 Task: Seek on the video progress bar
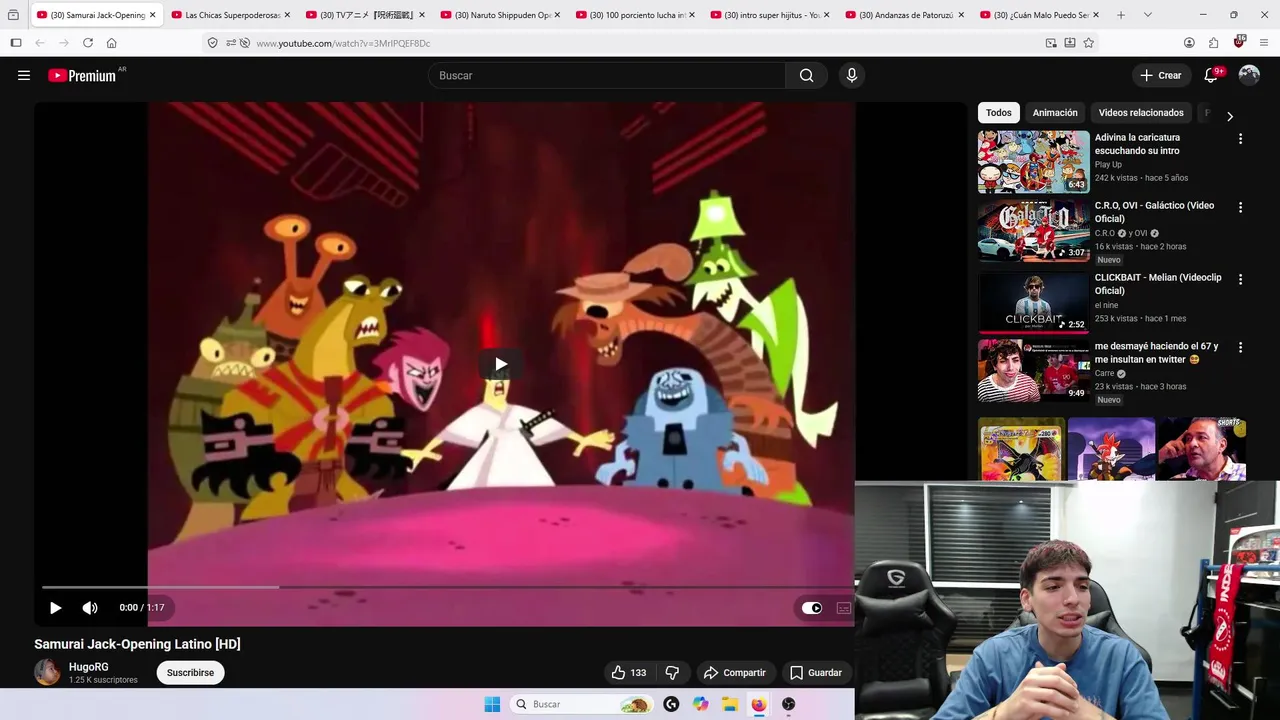coord(448,587)
